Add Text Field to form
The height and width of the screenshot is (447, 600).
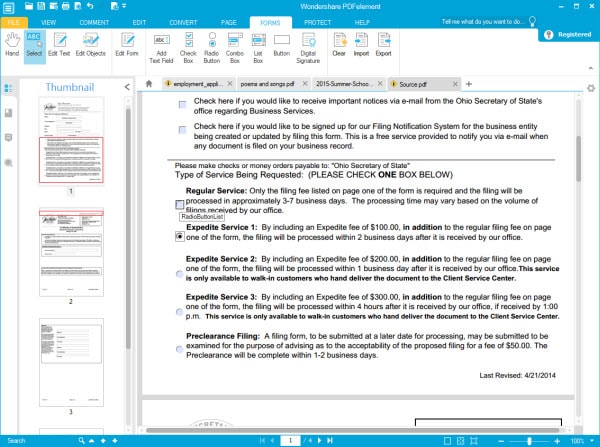pyautogui.click(x=161, y=48)
